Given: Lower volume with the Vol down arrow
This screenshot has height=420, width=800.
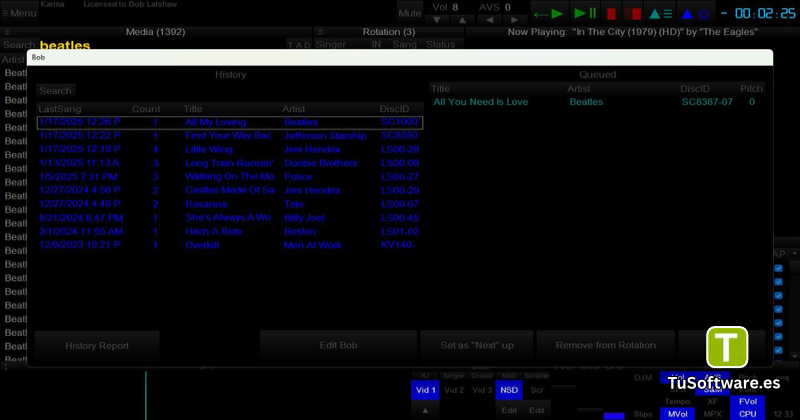Looking at the screenshot, I should point(437,20).
